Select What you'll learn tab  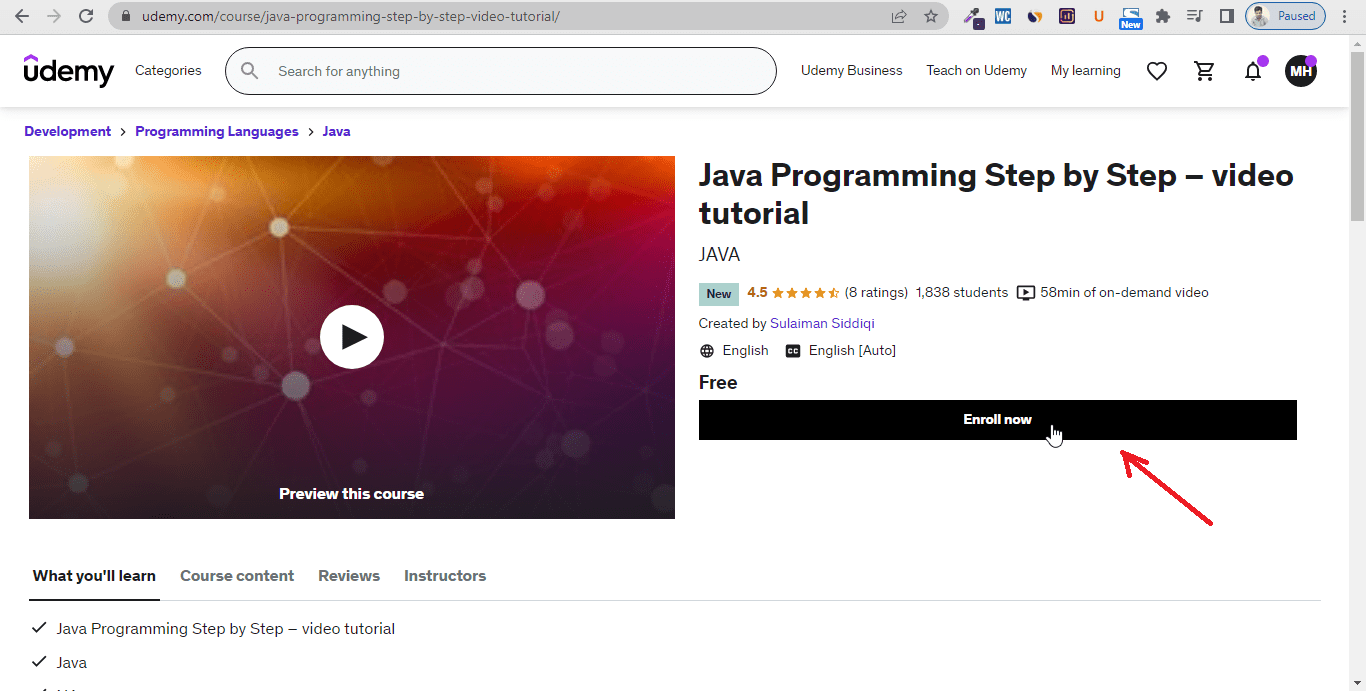(x=94, y=576)
